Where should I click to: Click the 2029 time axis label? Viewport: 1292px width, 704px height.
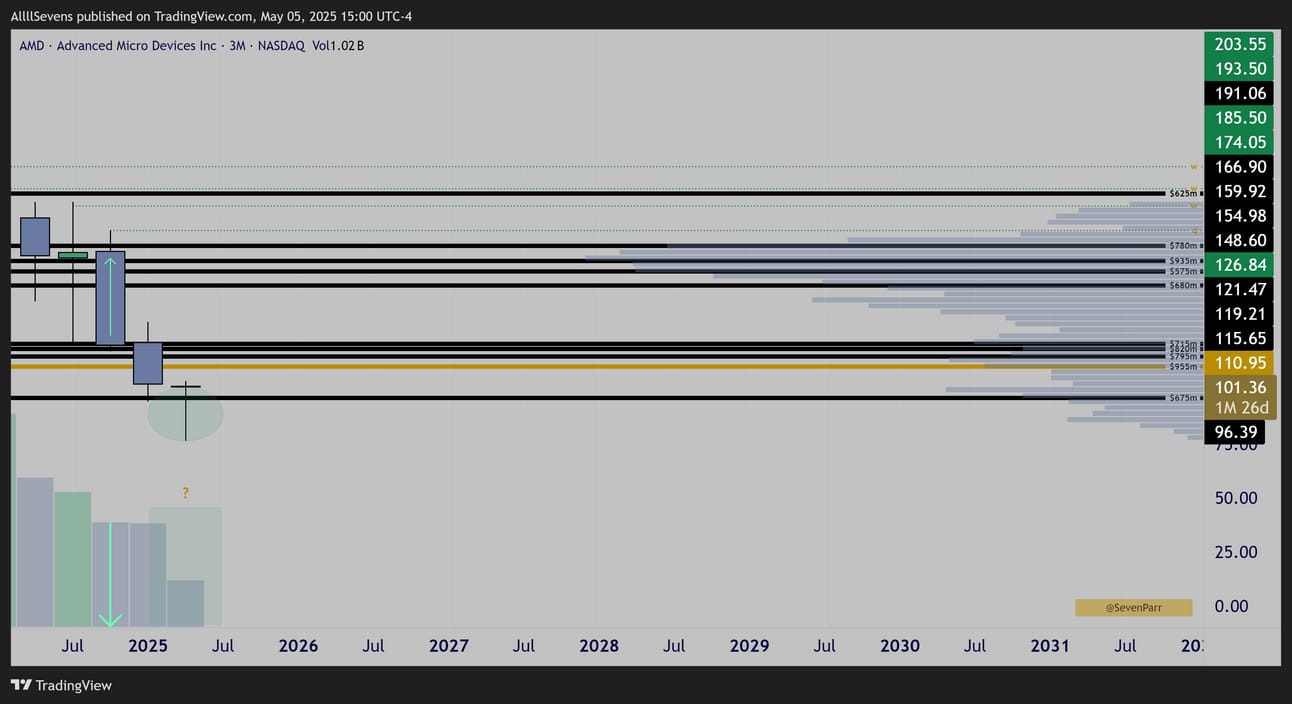(750, 646)
